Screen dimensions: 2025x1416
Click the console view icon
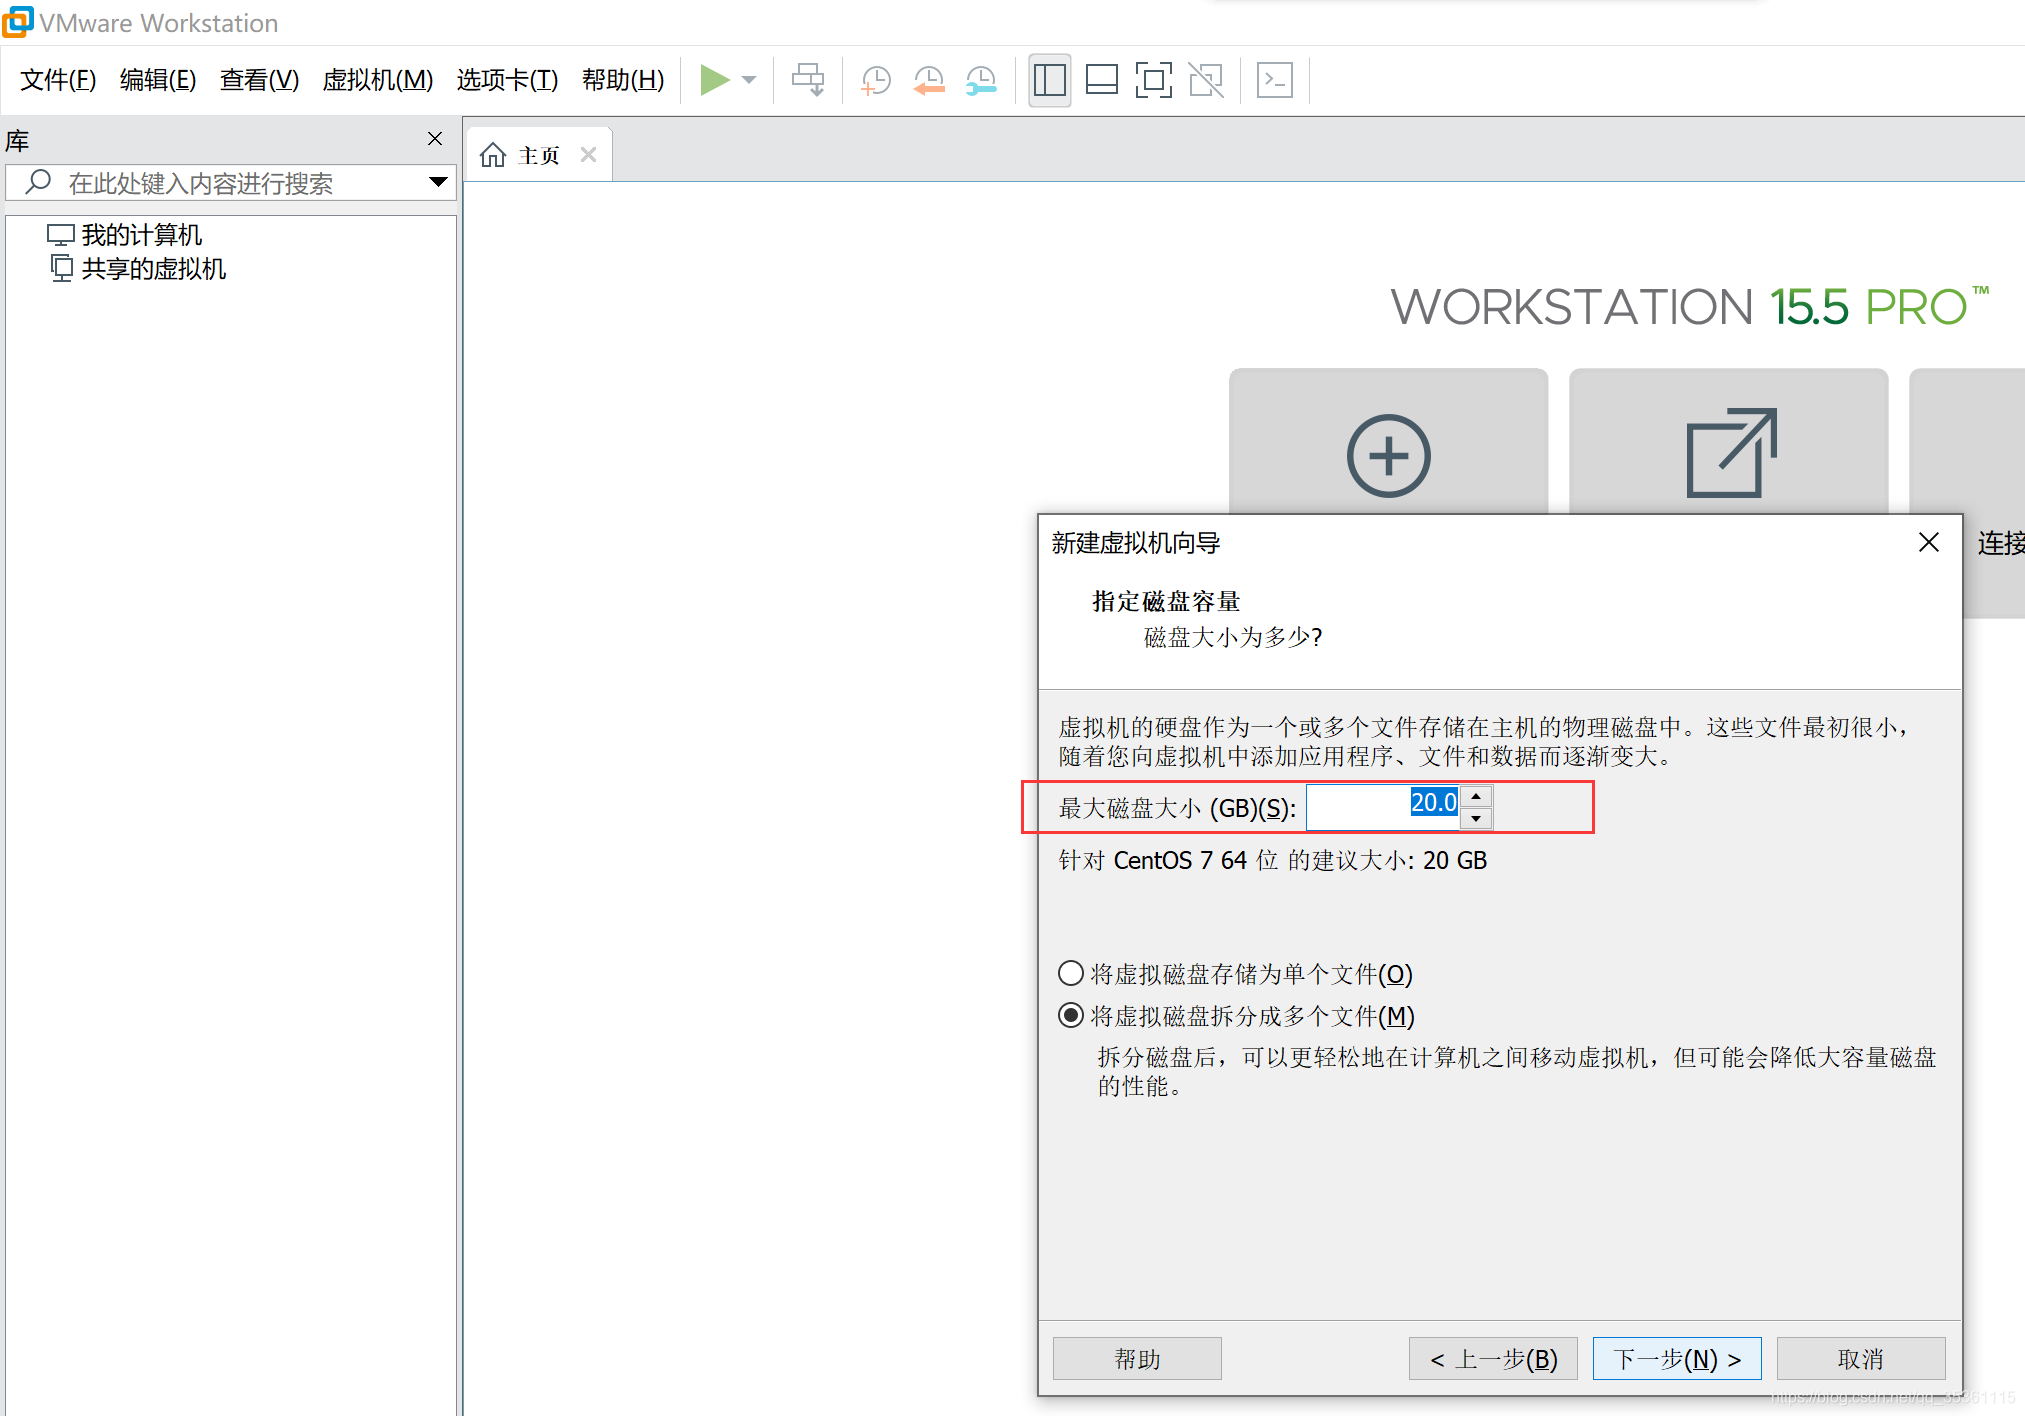pos(1274,80)
